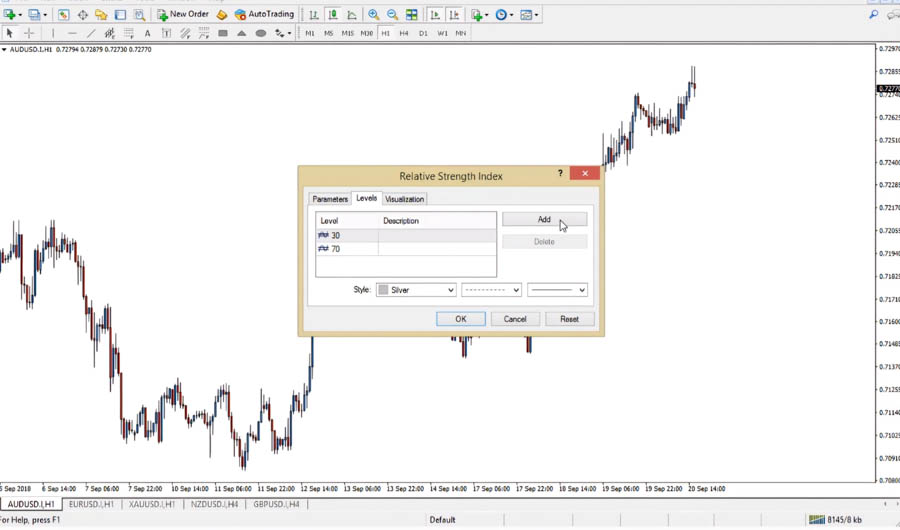
Task: Switch timeframe to D1
Action: 424,33
